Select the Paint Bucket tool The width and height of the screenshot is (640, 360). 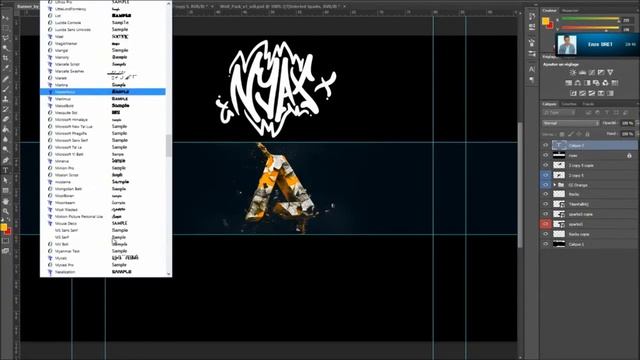5,130
